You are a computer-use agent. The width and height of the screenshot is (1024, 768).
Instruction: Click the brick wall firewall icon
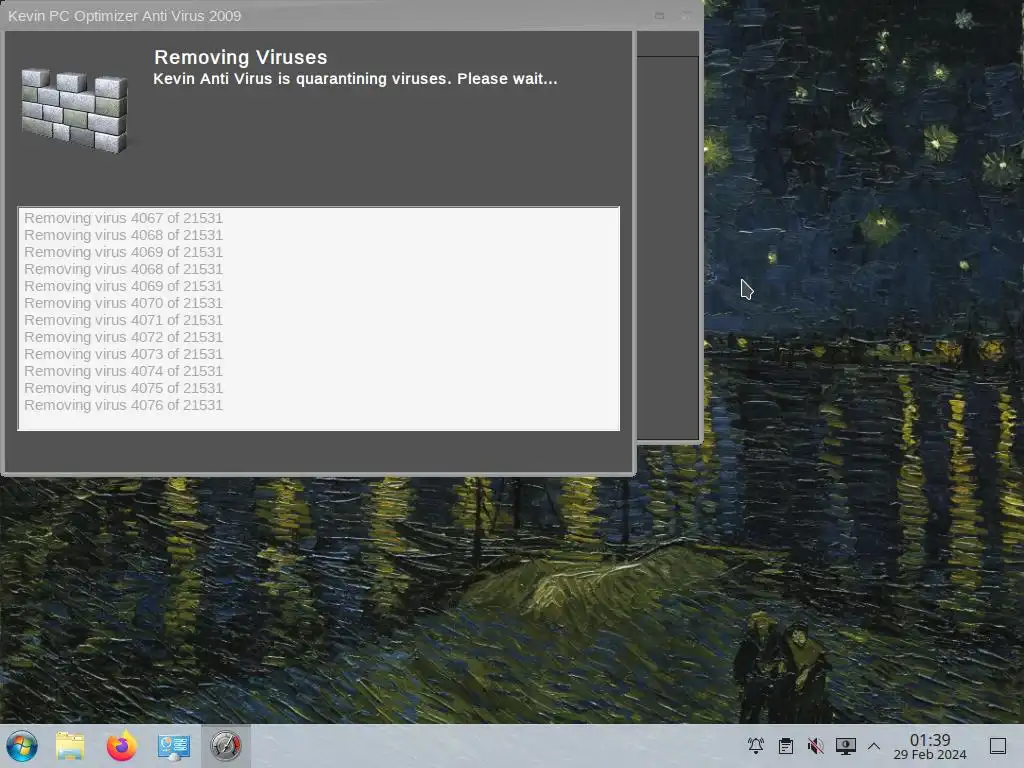74,111
